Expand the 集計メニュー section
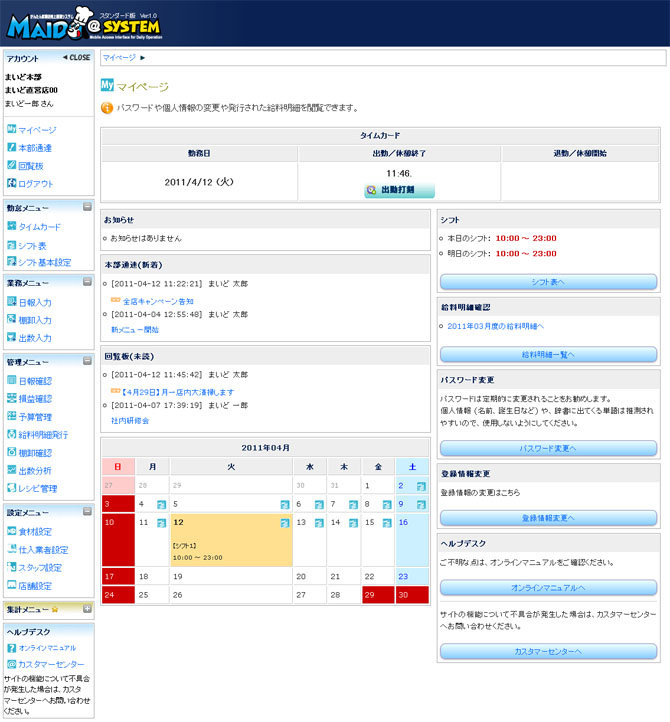 (x=87, y=609)
